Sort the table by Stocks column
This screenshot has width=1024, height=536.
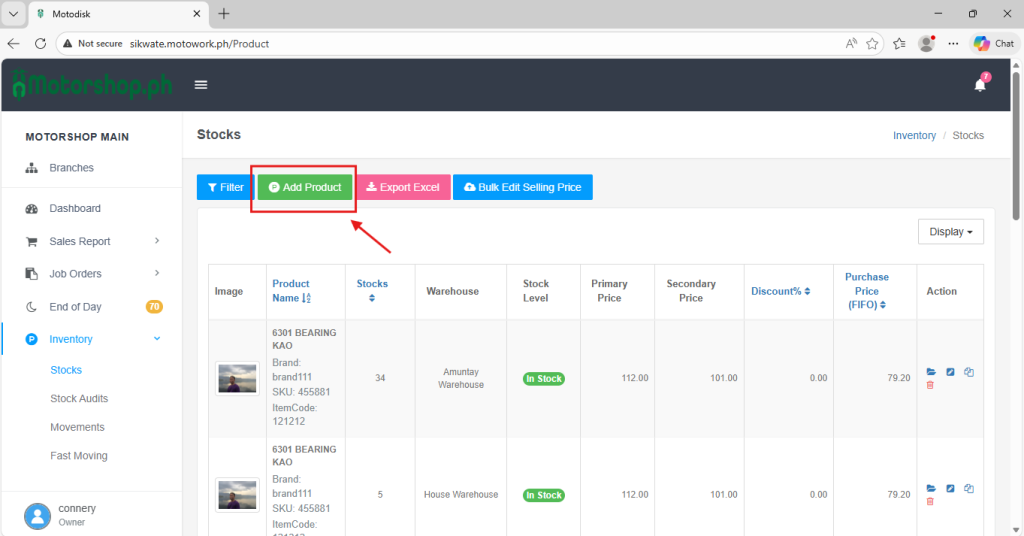click(372, 290)
